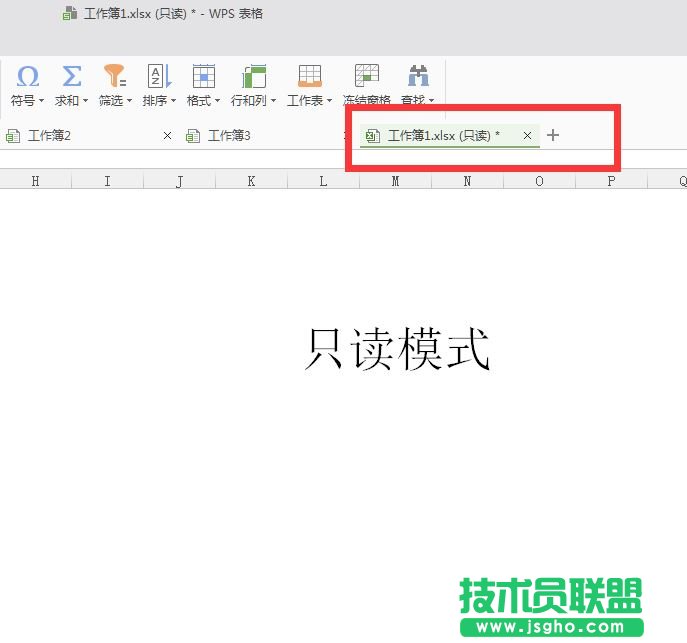Click the 工作簿3 tab file icon
Screen dimensions: 687x643
point(193,136)
